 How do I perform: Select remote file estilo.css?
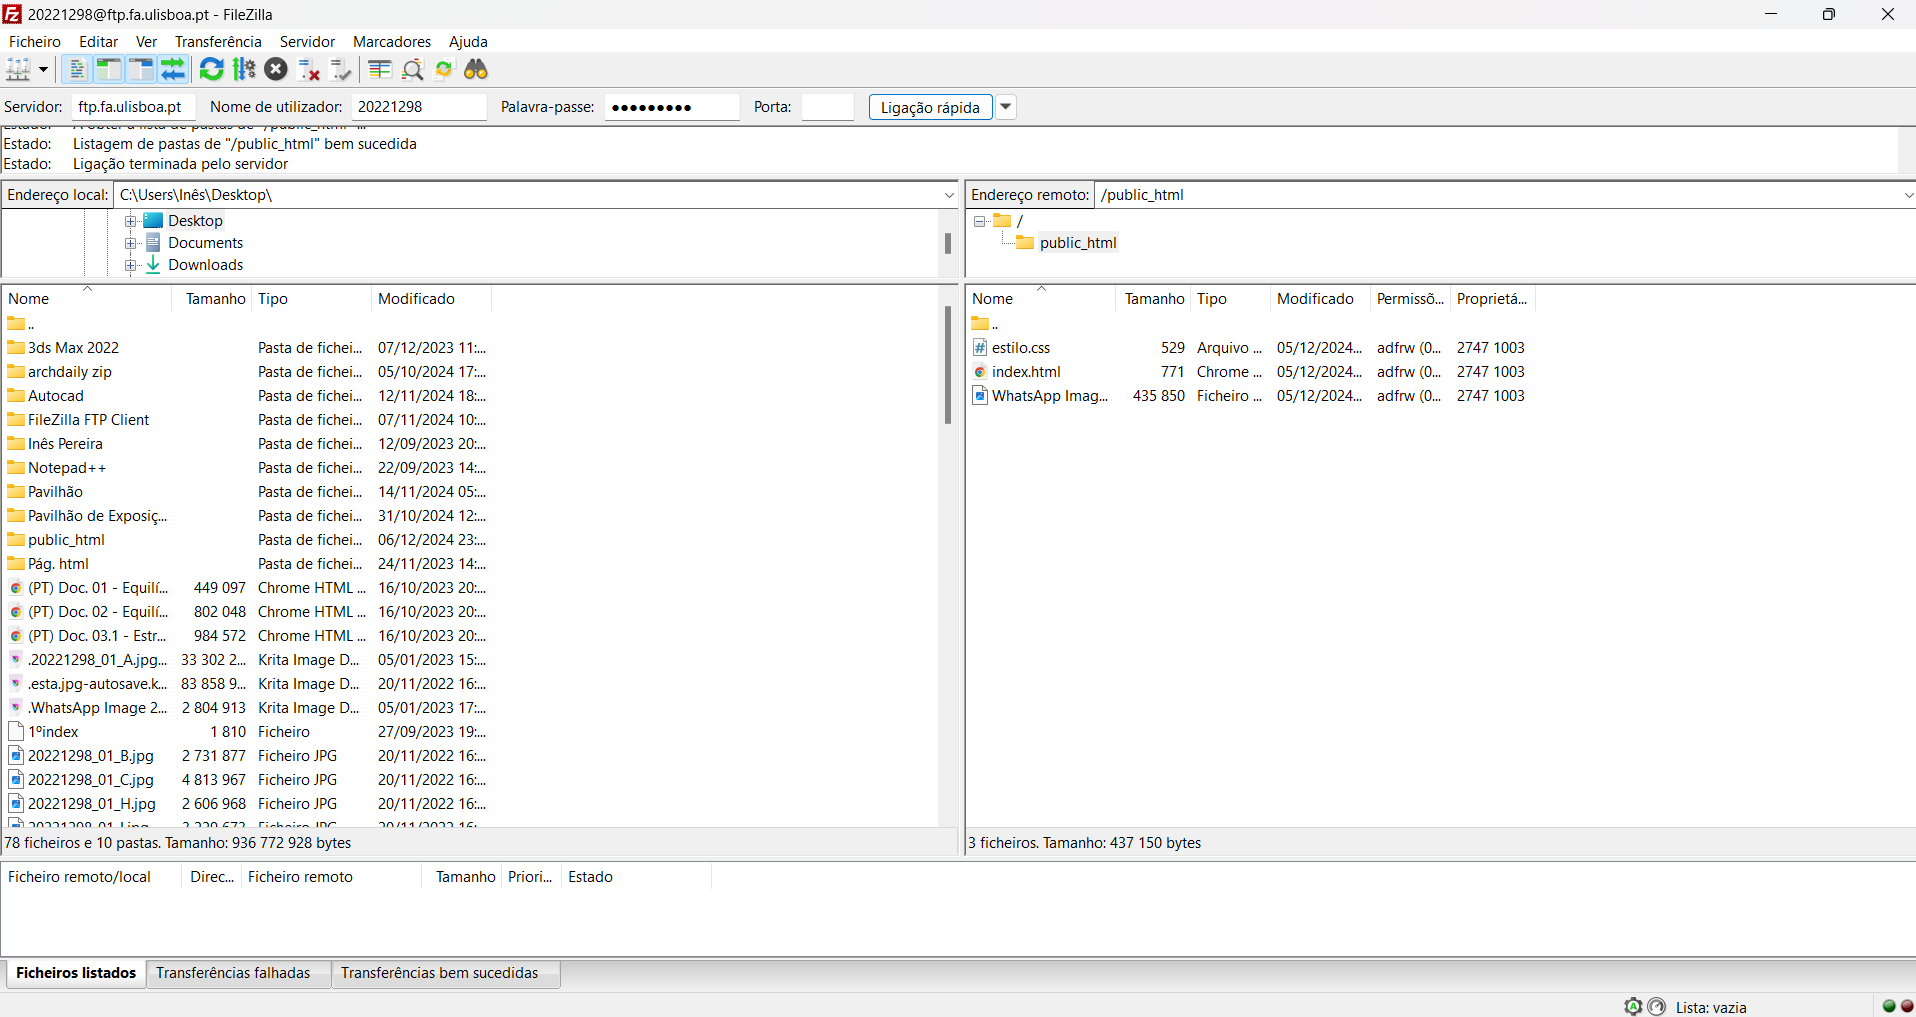point(1021,348)
